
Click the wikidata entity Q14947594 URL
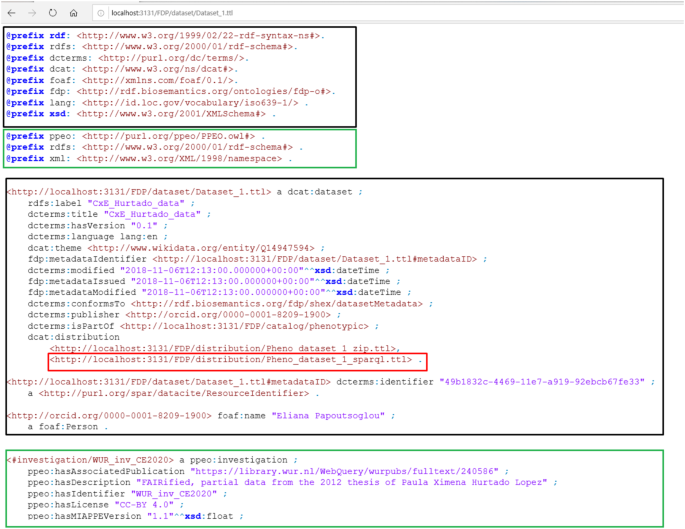pyautogui.click(x=201, y=248)
